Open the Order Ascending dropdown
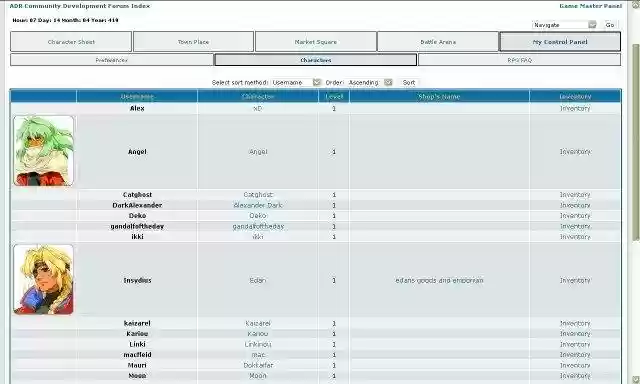The image size is (640, 384). [370, 82]
